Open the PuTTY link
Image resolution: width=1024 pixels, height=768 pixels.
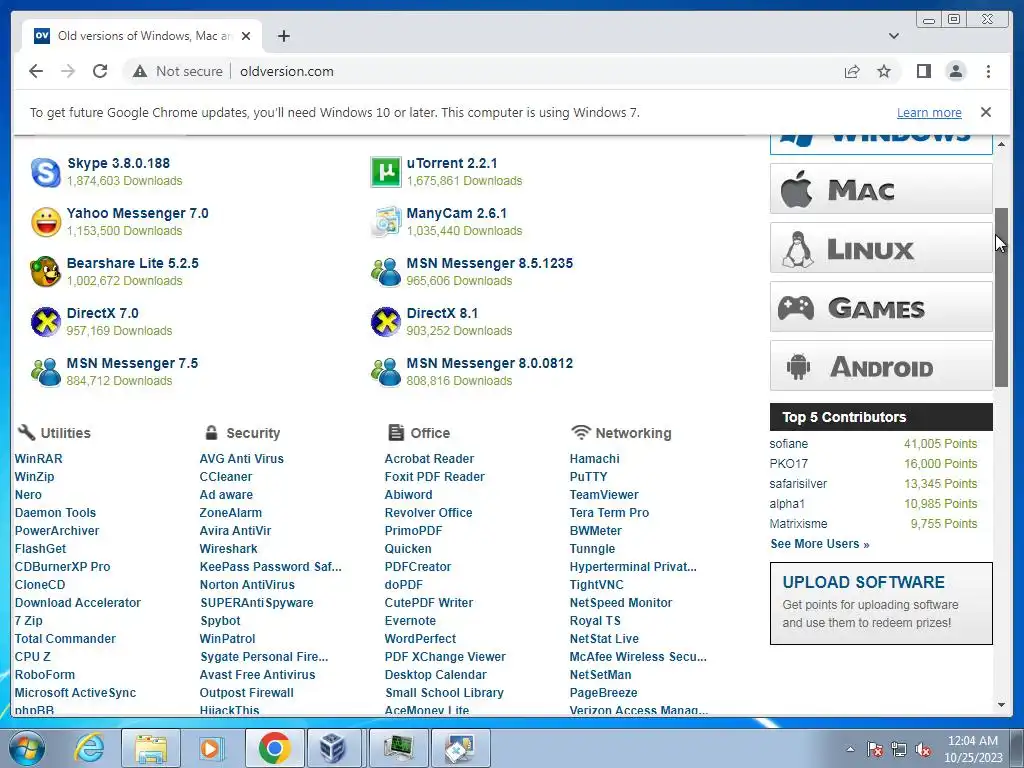[x=588, y=477]
